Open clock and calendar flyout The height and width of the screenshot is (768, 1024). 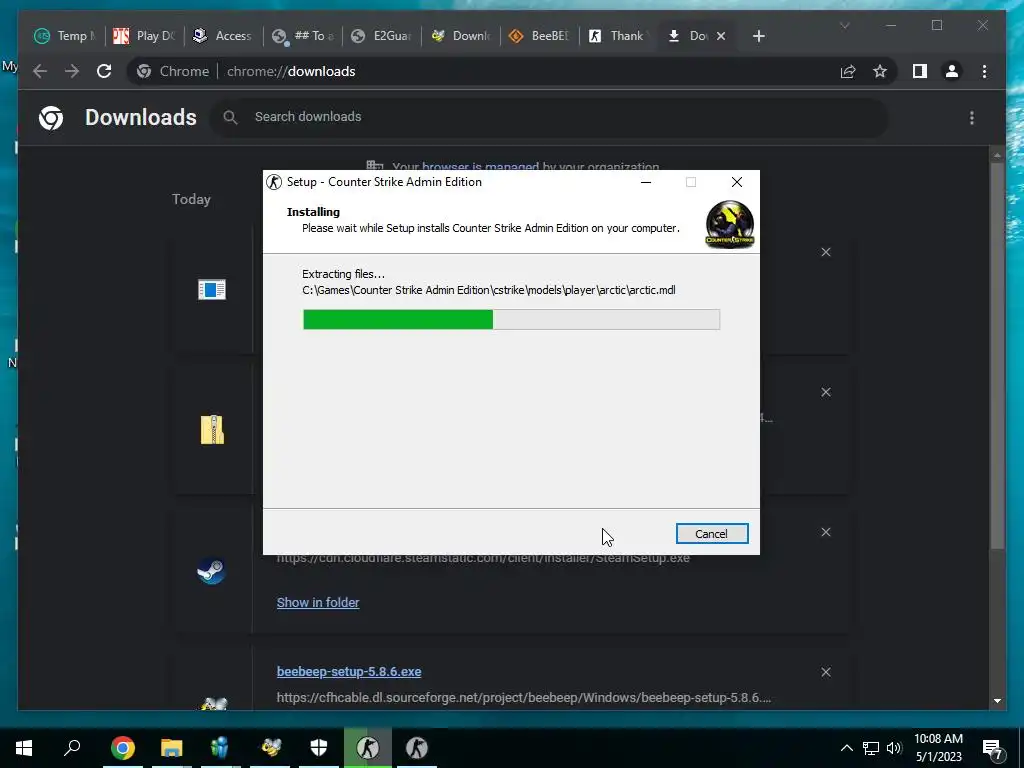[938, 748]
